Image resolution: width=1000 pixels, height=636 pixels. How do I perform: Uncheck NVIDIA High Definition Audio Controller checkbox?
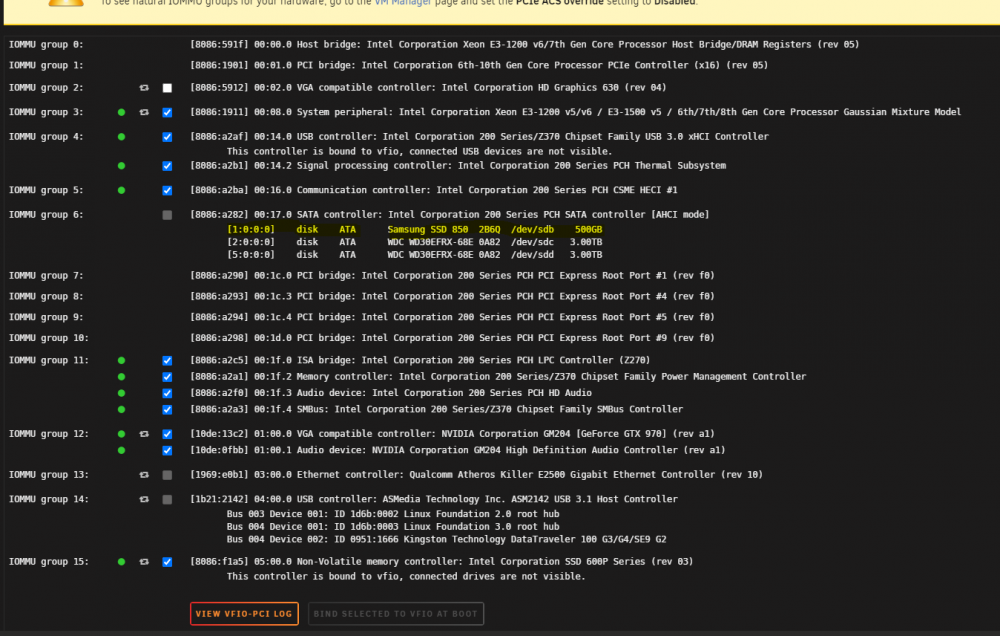pyautogui.click(x=167, y=450)
